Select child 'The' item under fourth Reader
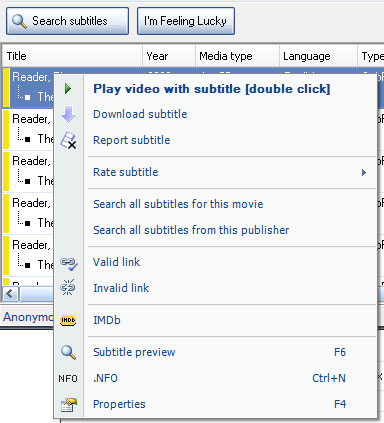 [45, 222]
